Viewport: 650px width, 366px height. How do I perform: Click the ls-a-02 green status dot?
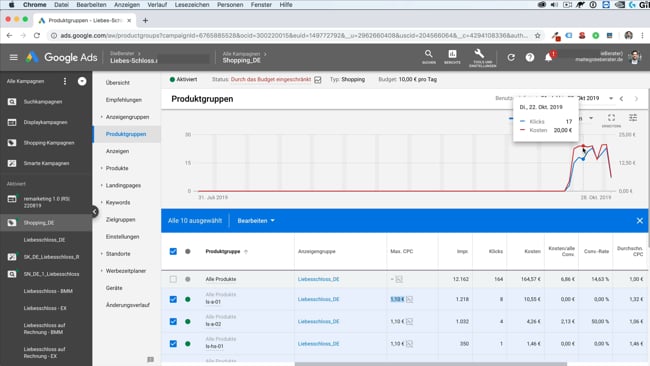click(x=188, y=322)
